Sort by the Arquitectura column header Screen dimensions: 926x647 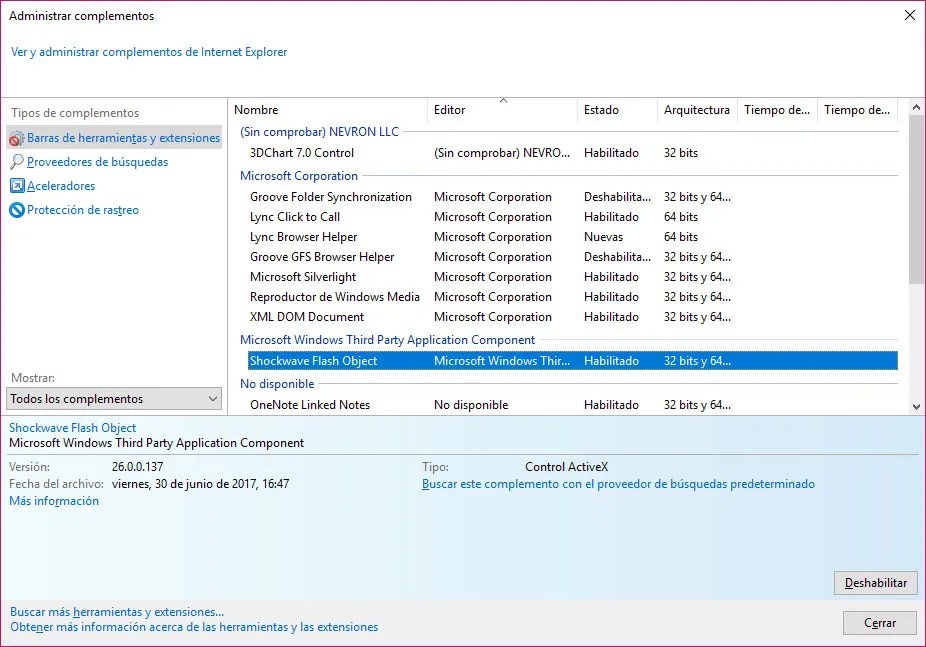click(x=697, y=110)
